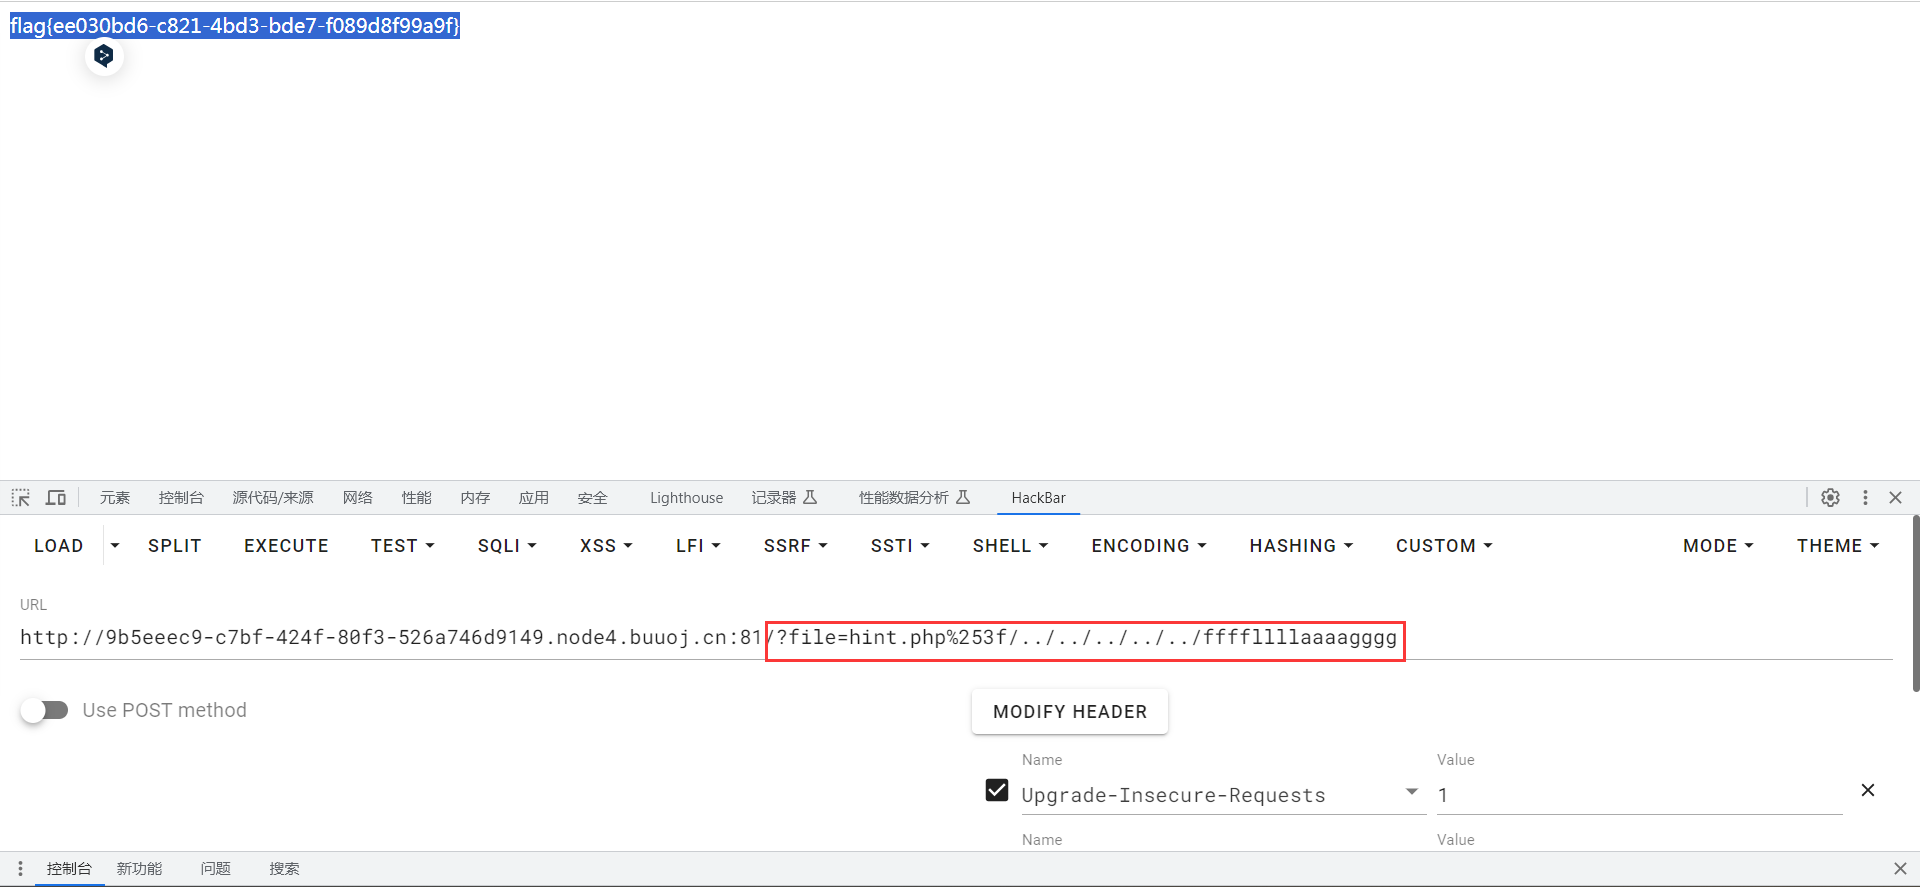Open the Lighthouse tab
The image size is (1920, 887).
pos(686,498)
